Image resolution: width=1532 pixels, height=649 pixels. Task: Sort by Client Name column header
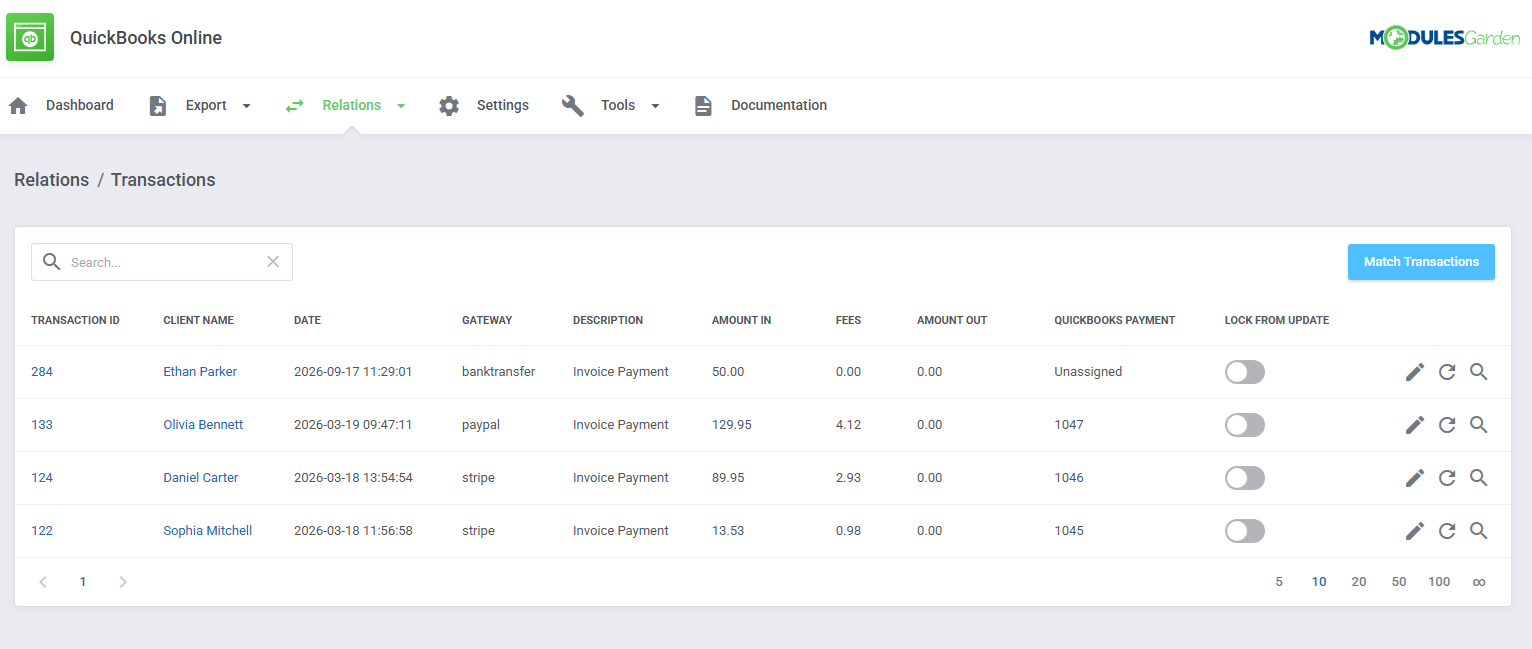coord(198,321)
